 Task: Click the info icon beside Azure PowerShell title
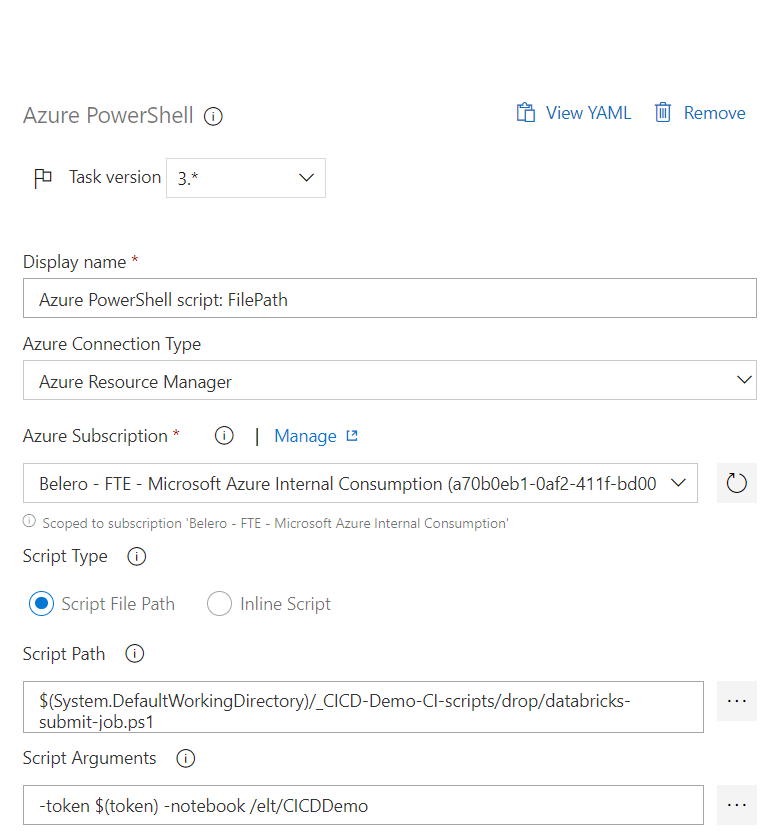point(213,116)
